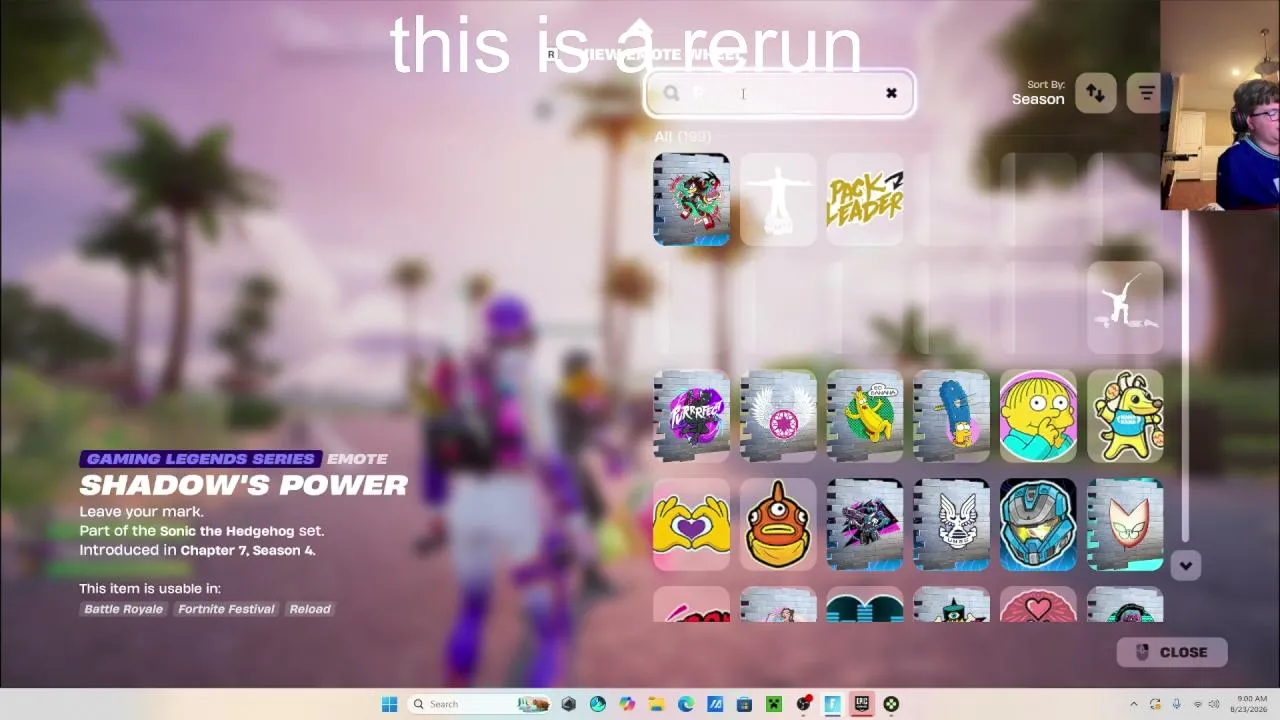Select the Marge Simpson spray
The height and width of the screenshot is (720, 1280).
point(951,416)
